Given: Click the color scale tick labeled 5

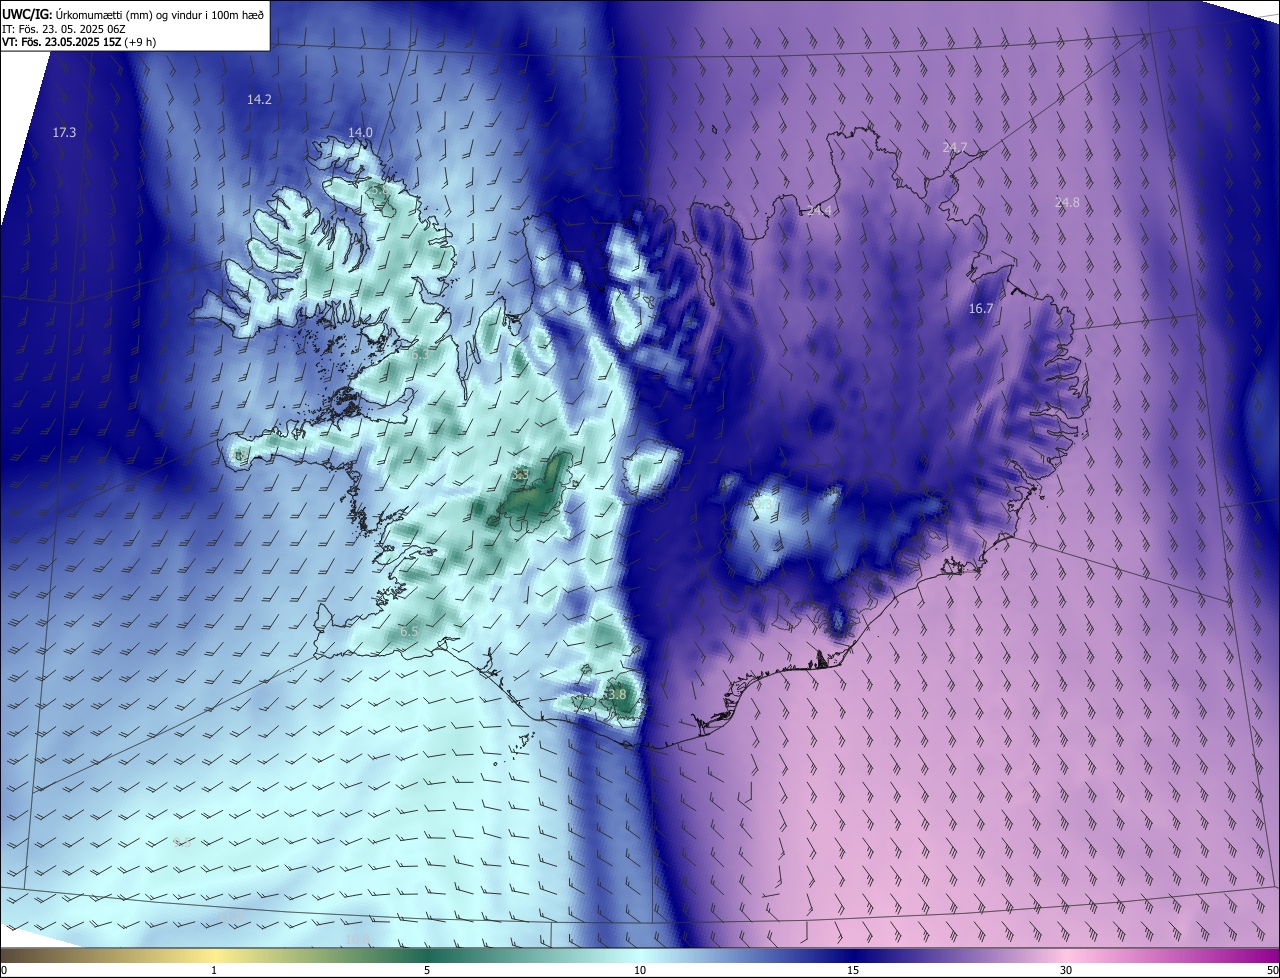Looking at the screenshot, I should coord(427,970).
